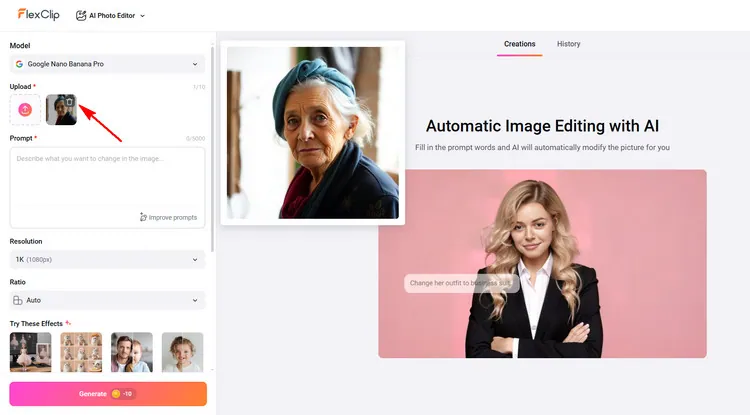Click the Google G model icon
The height and width of the screenshot is (415, 750).
pyautogui.click(x=19, y=64)
